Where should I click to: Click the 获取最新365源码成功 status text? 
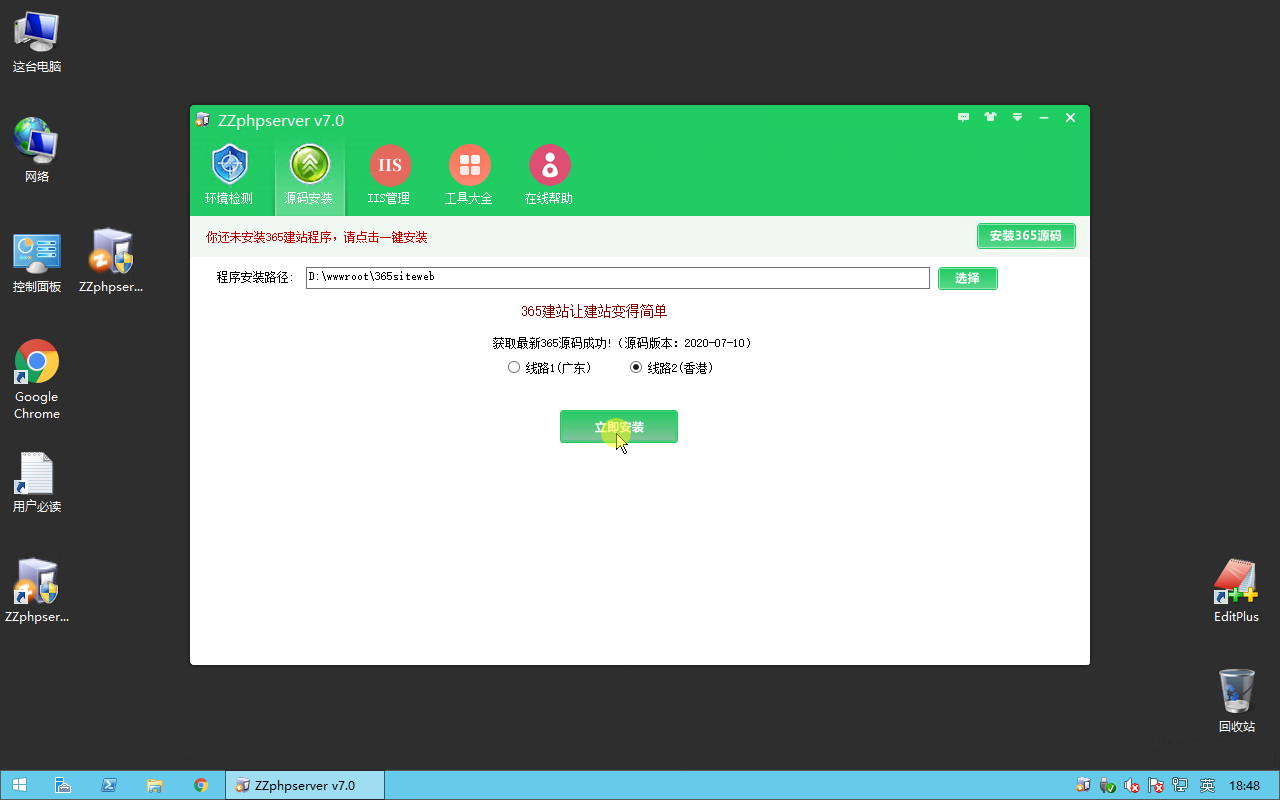pyautogui.click(x=621, y=343)
